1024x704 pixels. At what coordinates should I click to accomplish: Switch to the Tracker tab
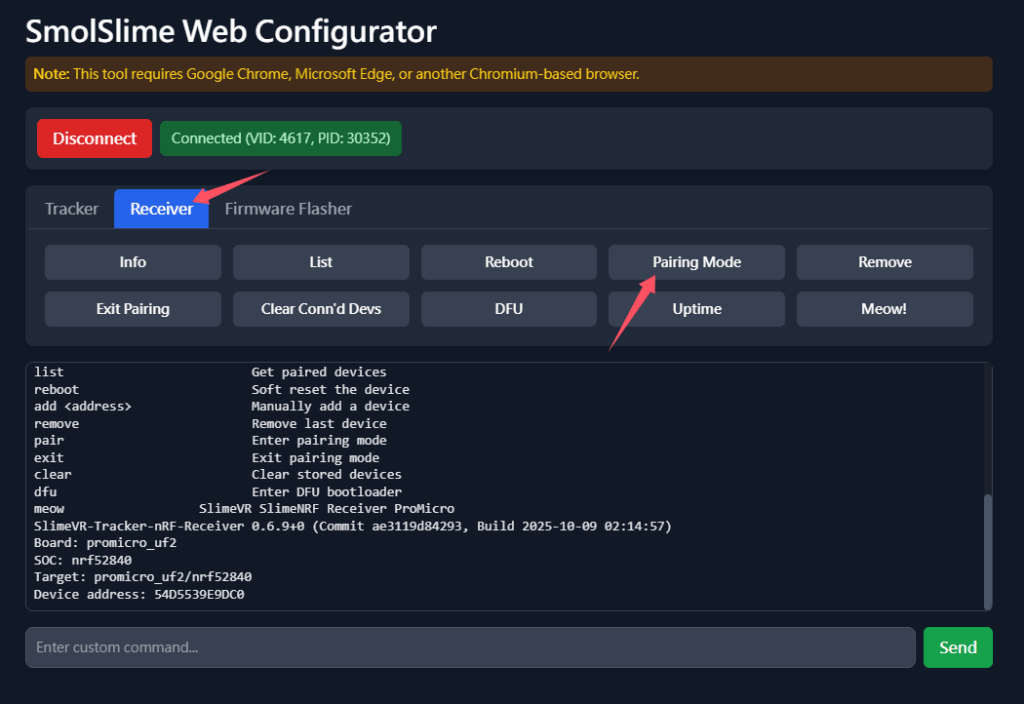72,209
